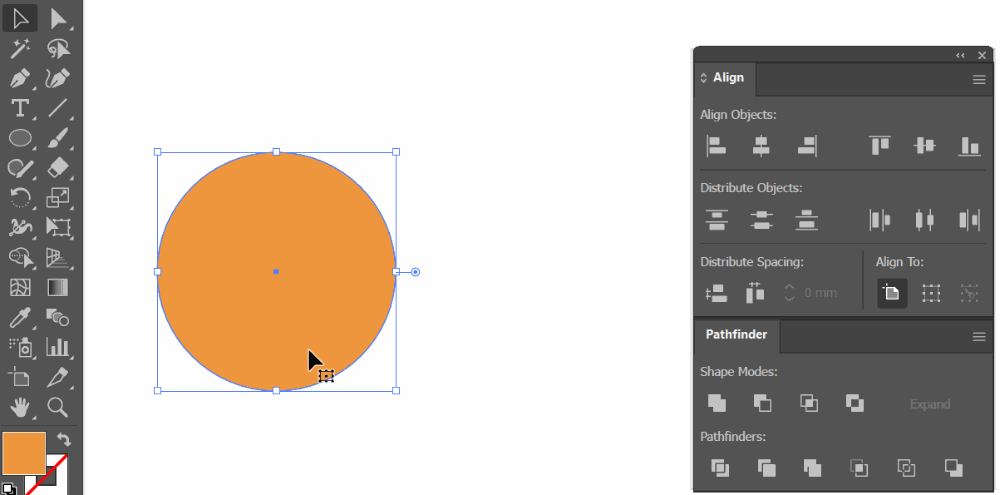The height and width of the screenshot is (495, 1000).
Task: Horizontal distribute right in Distribute Objects
Action: (x=969, y=220)
